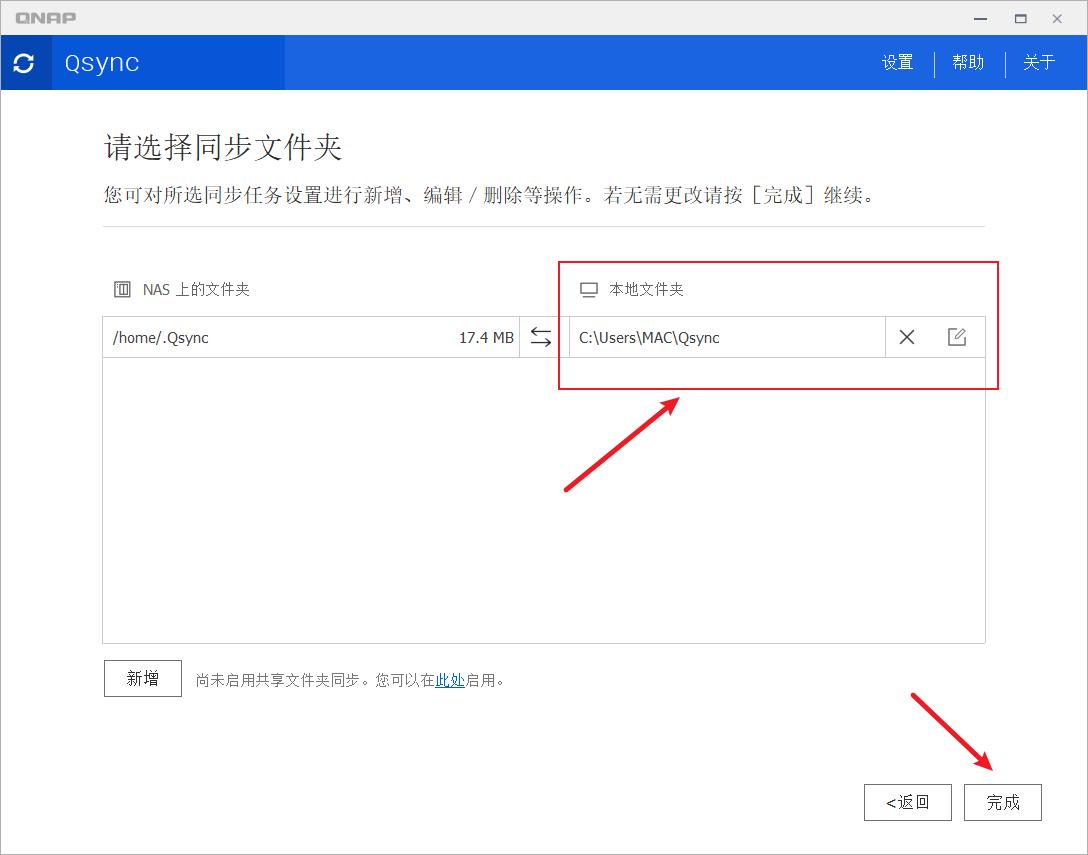1088x855 pixels.
Task: Open the edit icon for the local folder path
Action: [x=957, y=337]
